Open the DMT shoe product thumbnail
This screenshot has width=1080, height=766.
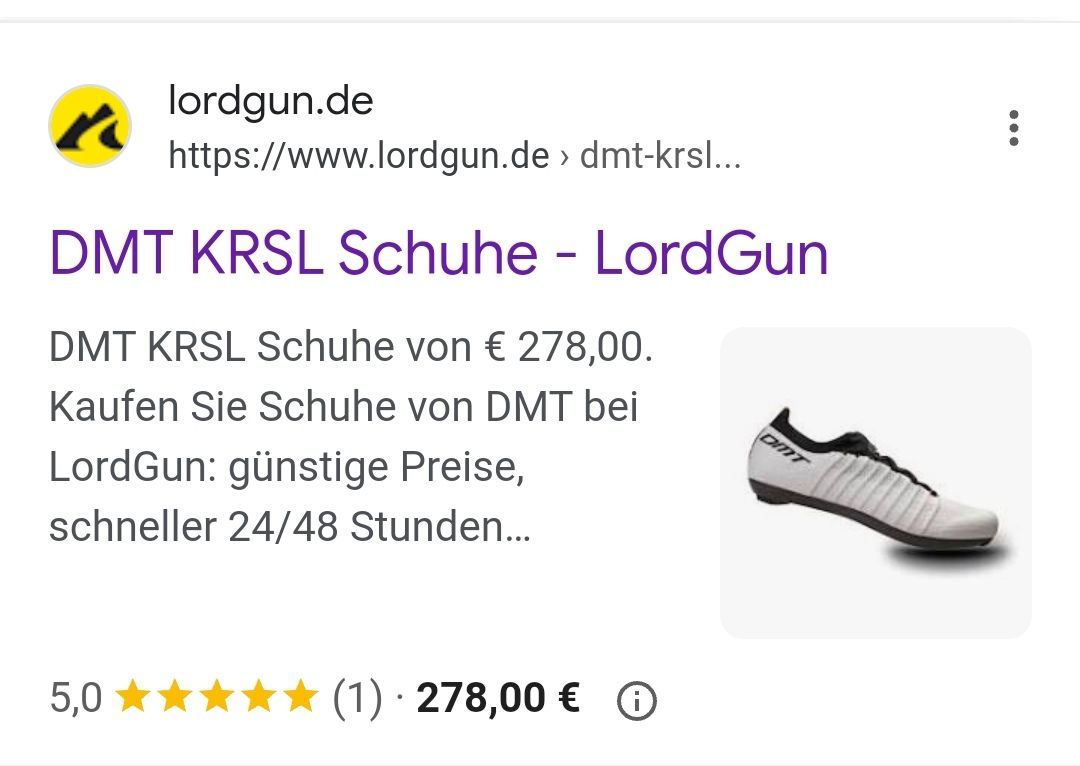point(875,483)
